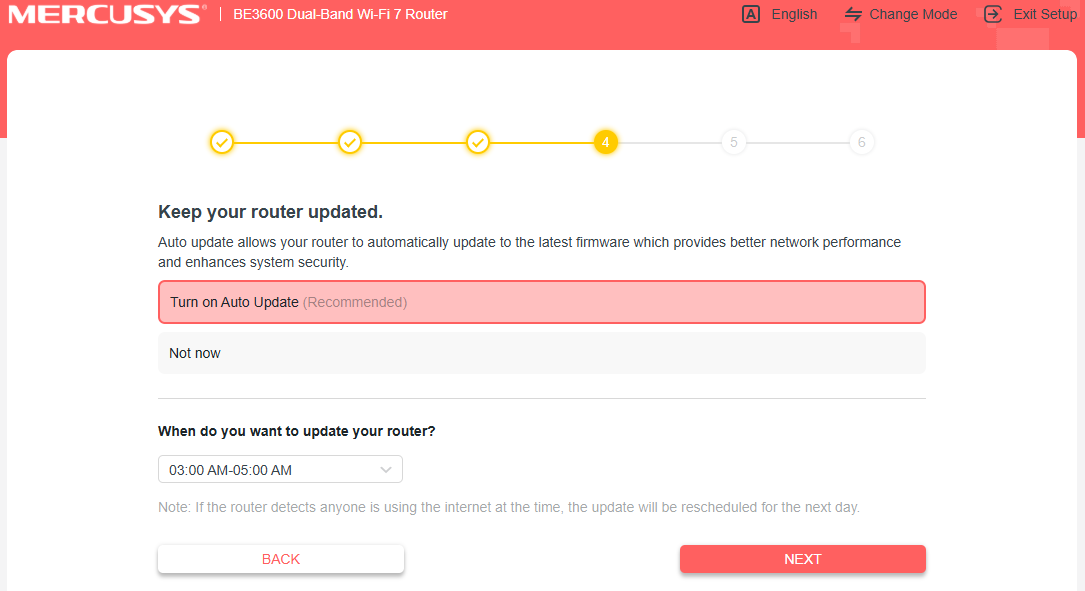Click the Exit Setup text label
The height and width of the screenshot is (591, 1085).
(x=1045, y=14)
